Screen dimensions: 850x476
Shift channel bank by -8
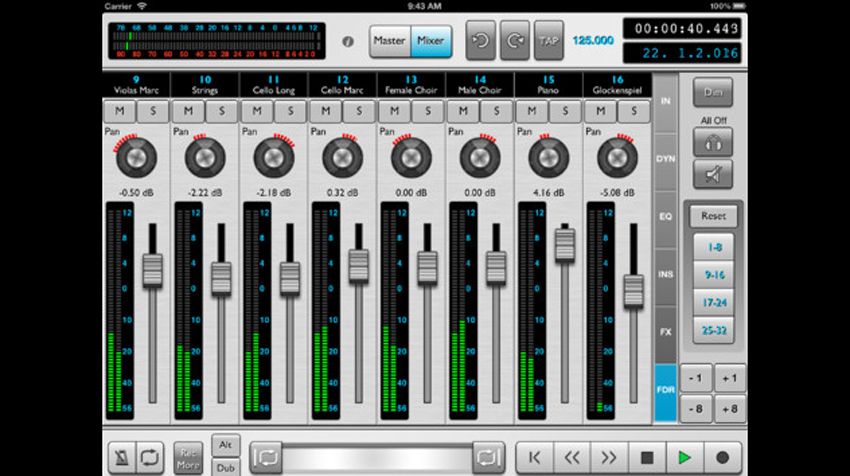click(696, 409)
